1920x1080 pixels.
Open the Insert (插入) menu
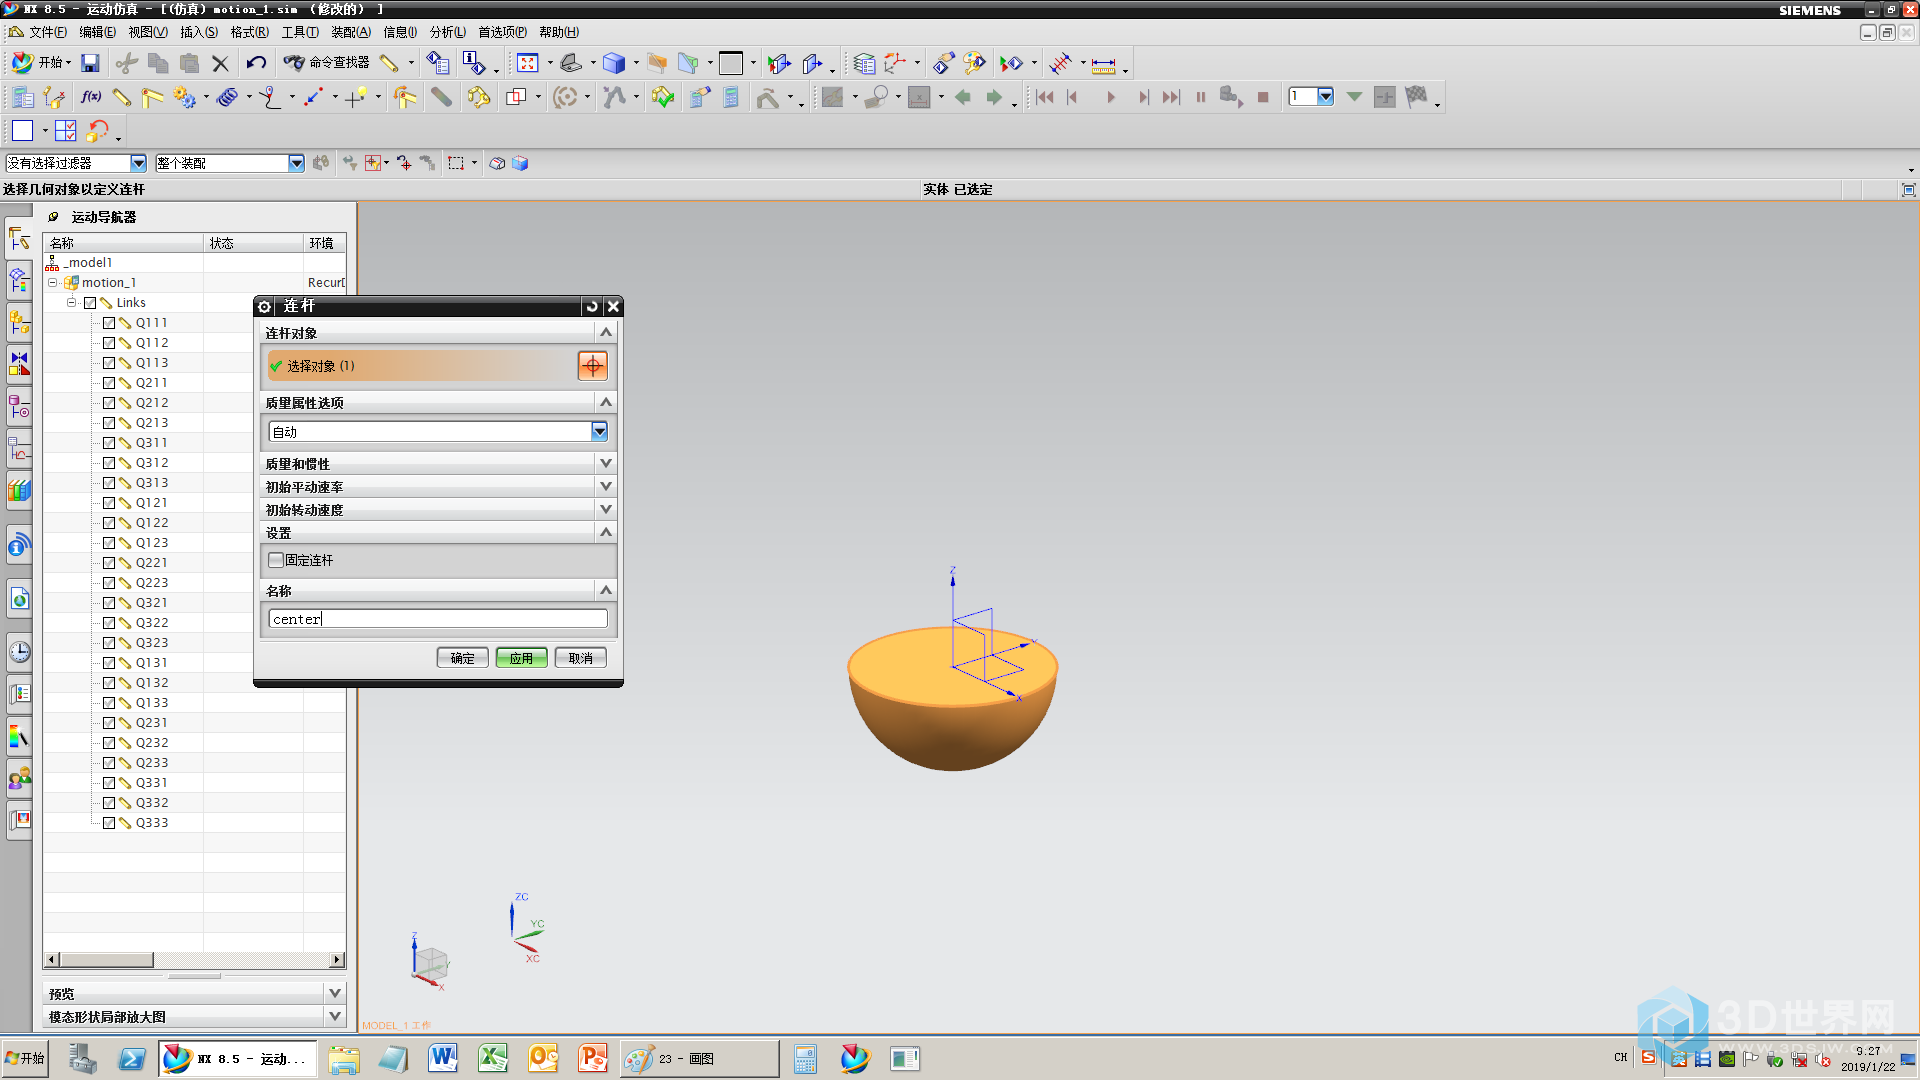[x=198, y=32]
